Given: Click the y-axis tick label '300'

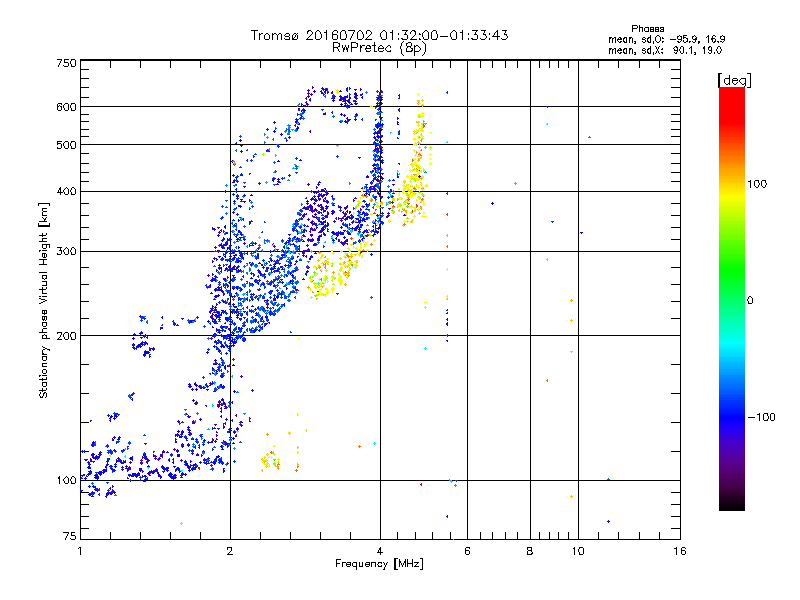Looking at the screenshot, I should coord(66,252).
